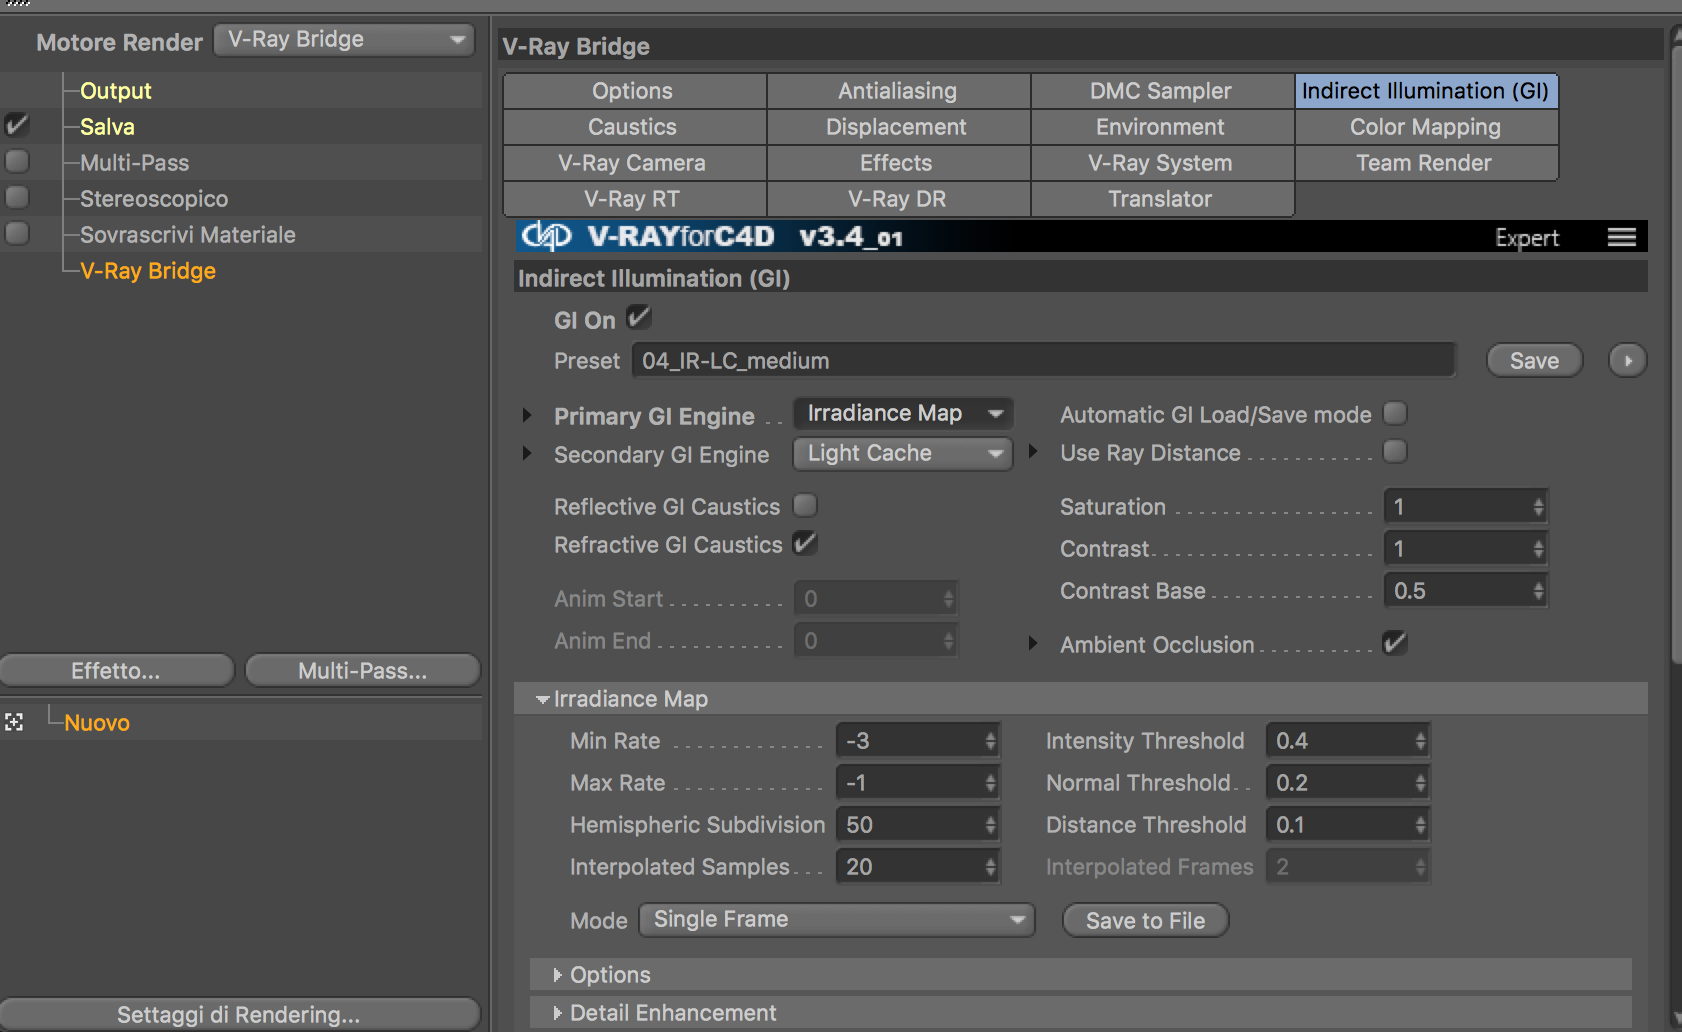Image resolution: width=1682 pixels, height=1032 pixels.
Task: Click the Preset name field
Action: pyautogui.click(x=1043, y=361)
